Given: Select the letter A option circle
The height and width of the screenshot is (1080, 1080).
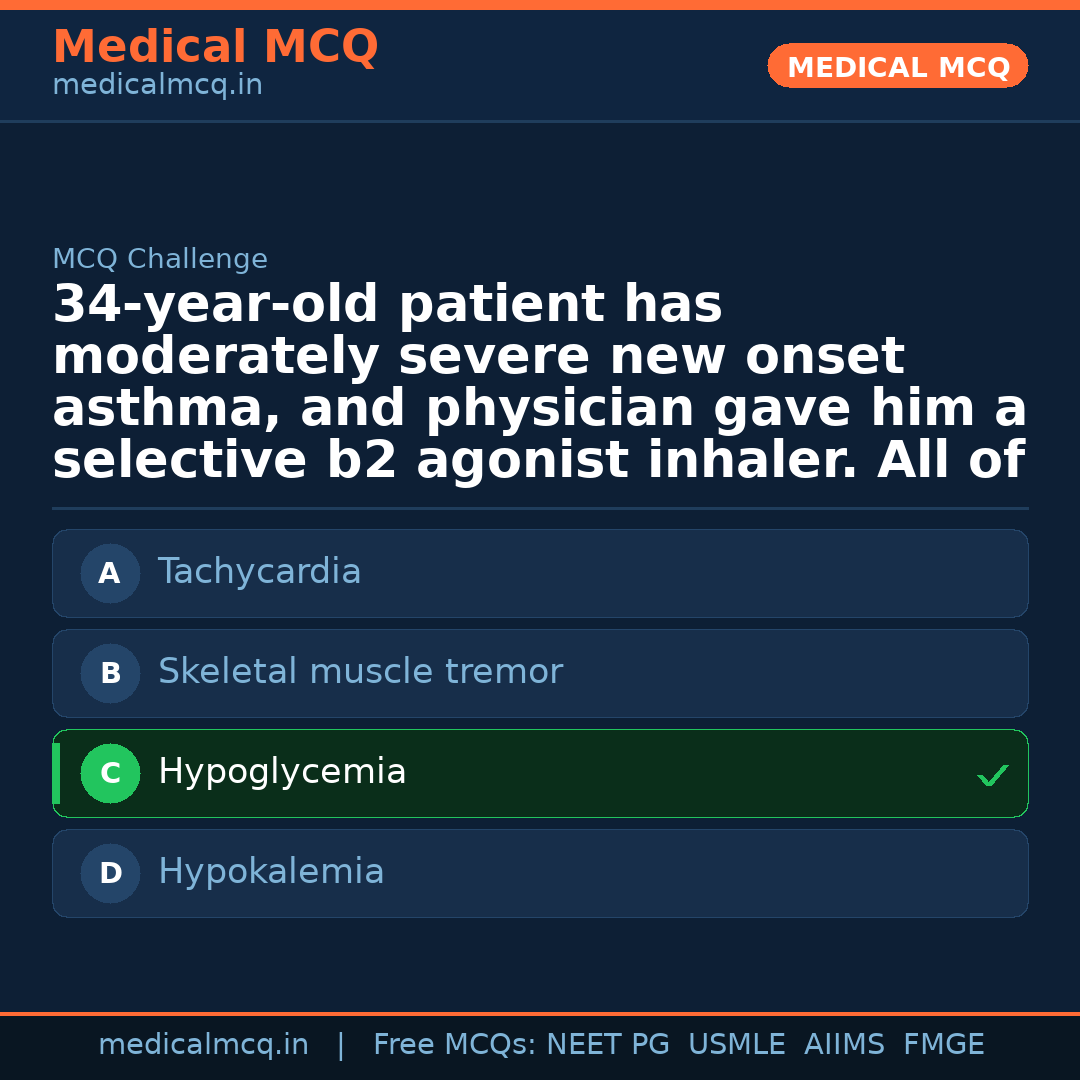Looking at the screenshot, I should point(110,574).
